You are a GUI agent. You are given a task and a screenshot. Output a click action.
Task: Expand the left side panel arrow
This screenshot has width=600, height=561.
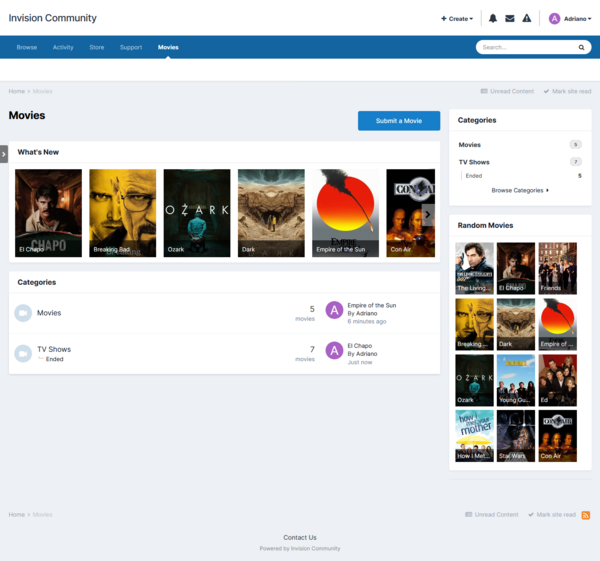[x=4, y=153]
